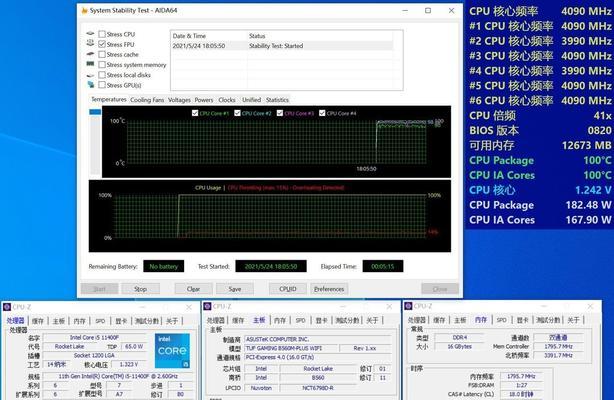Image resolution: width=614 pixels, height=400 pixels.
Task: Click the right CPU-Z window title icon
Action: tap(408, 306)
